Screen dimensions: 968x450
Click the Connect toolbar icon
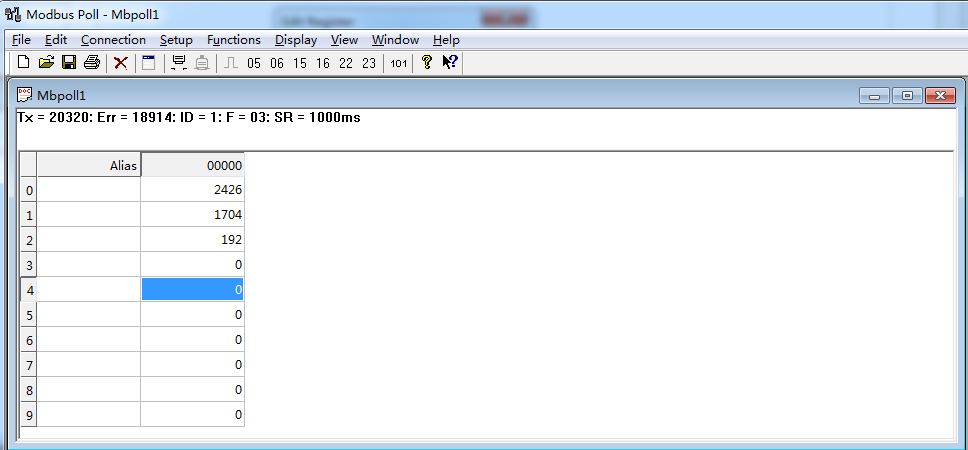point(180,62)
